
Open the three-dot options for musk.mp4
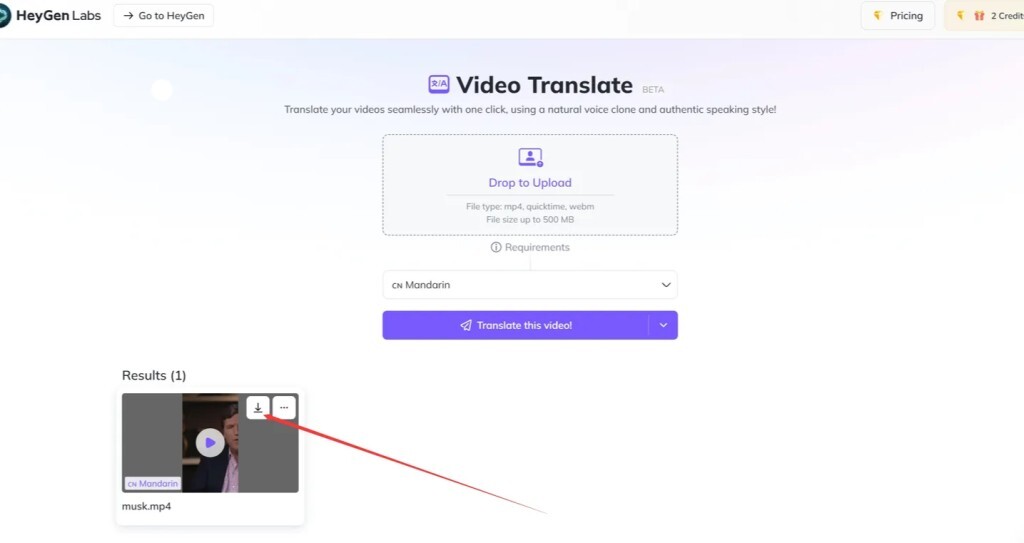pyautogui.click(x=284, y=408)
